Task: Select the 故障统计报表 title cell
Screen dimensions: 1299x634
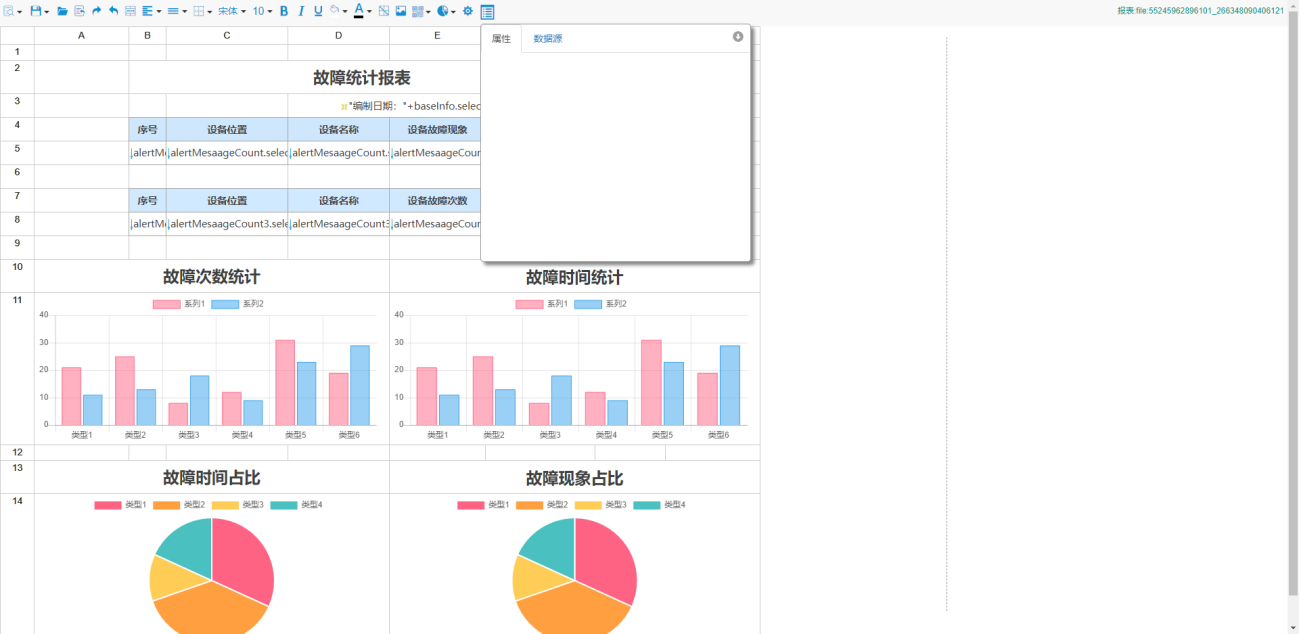Action: (361, 78)
